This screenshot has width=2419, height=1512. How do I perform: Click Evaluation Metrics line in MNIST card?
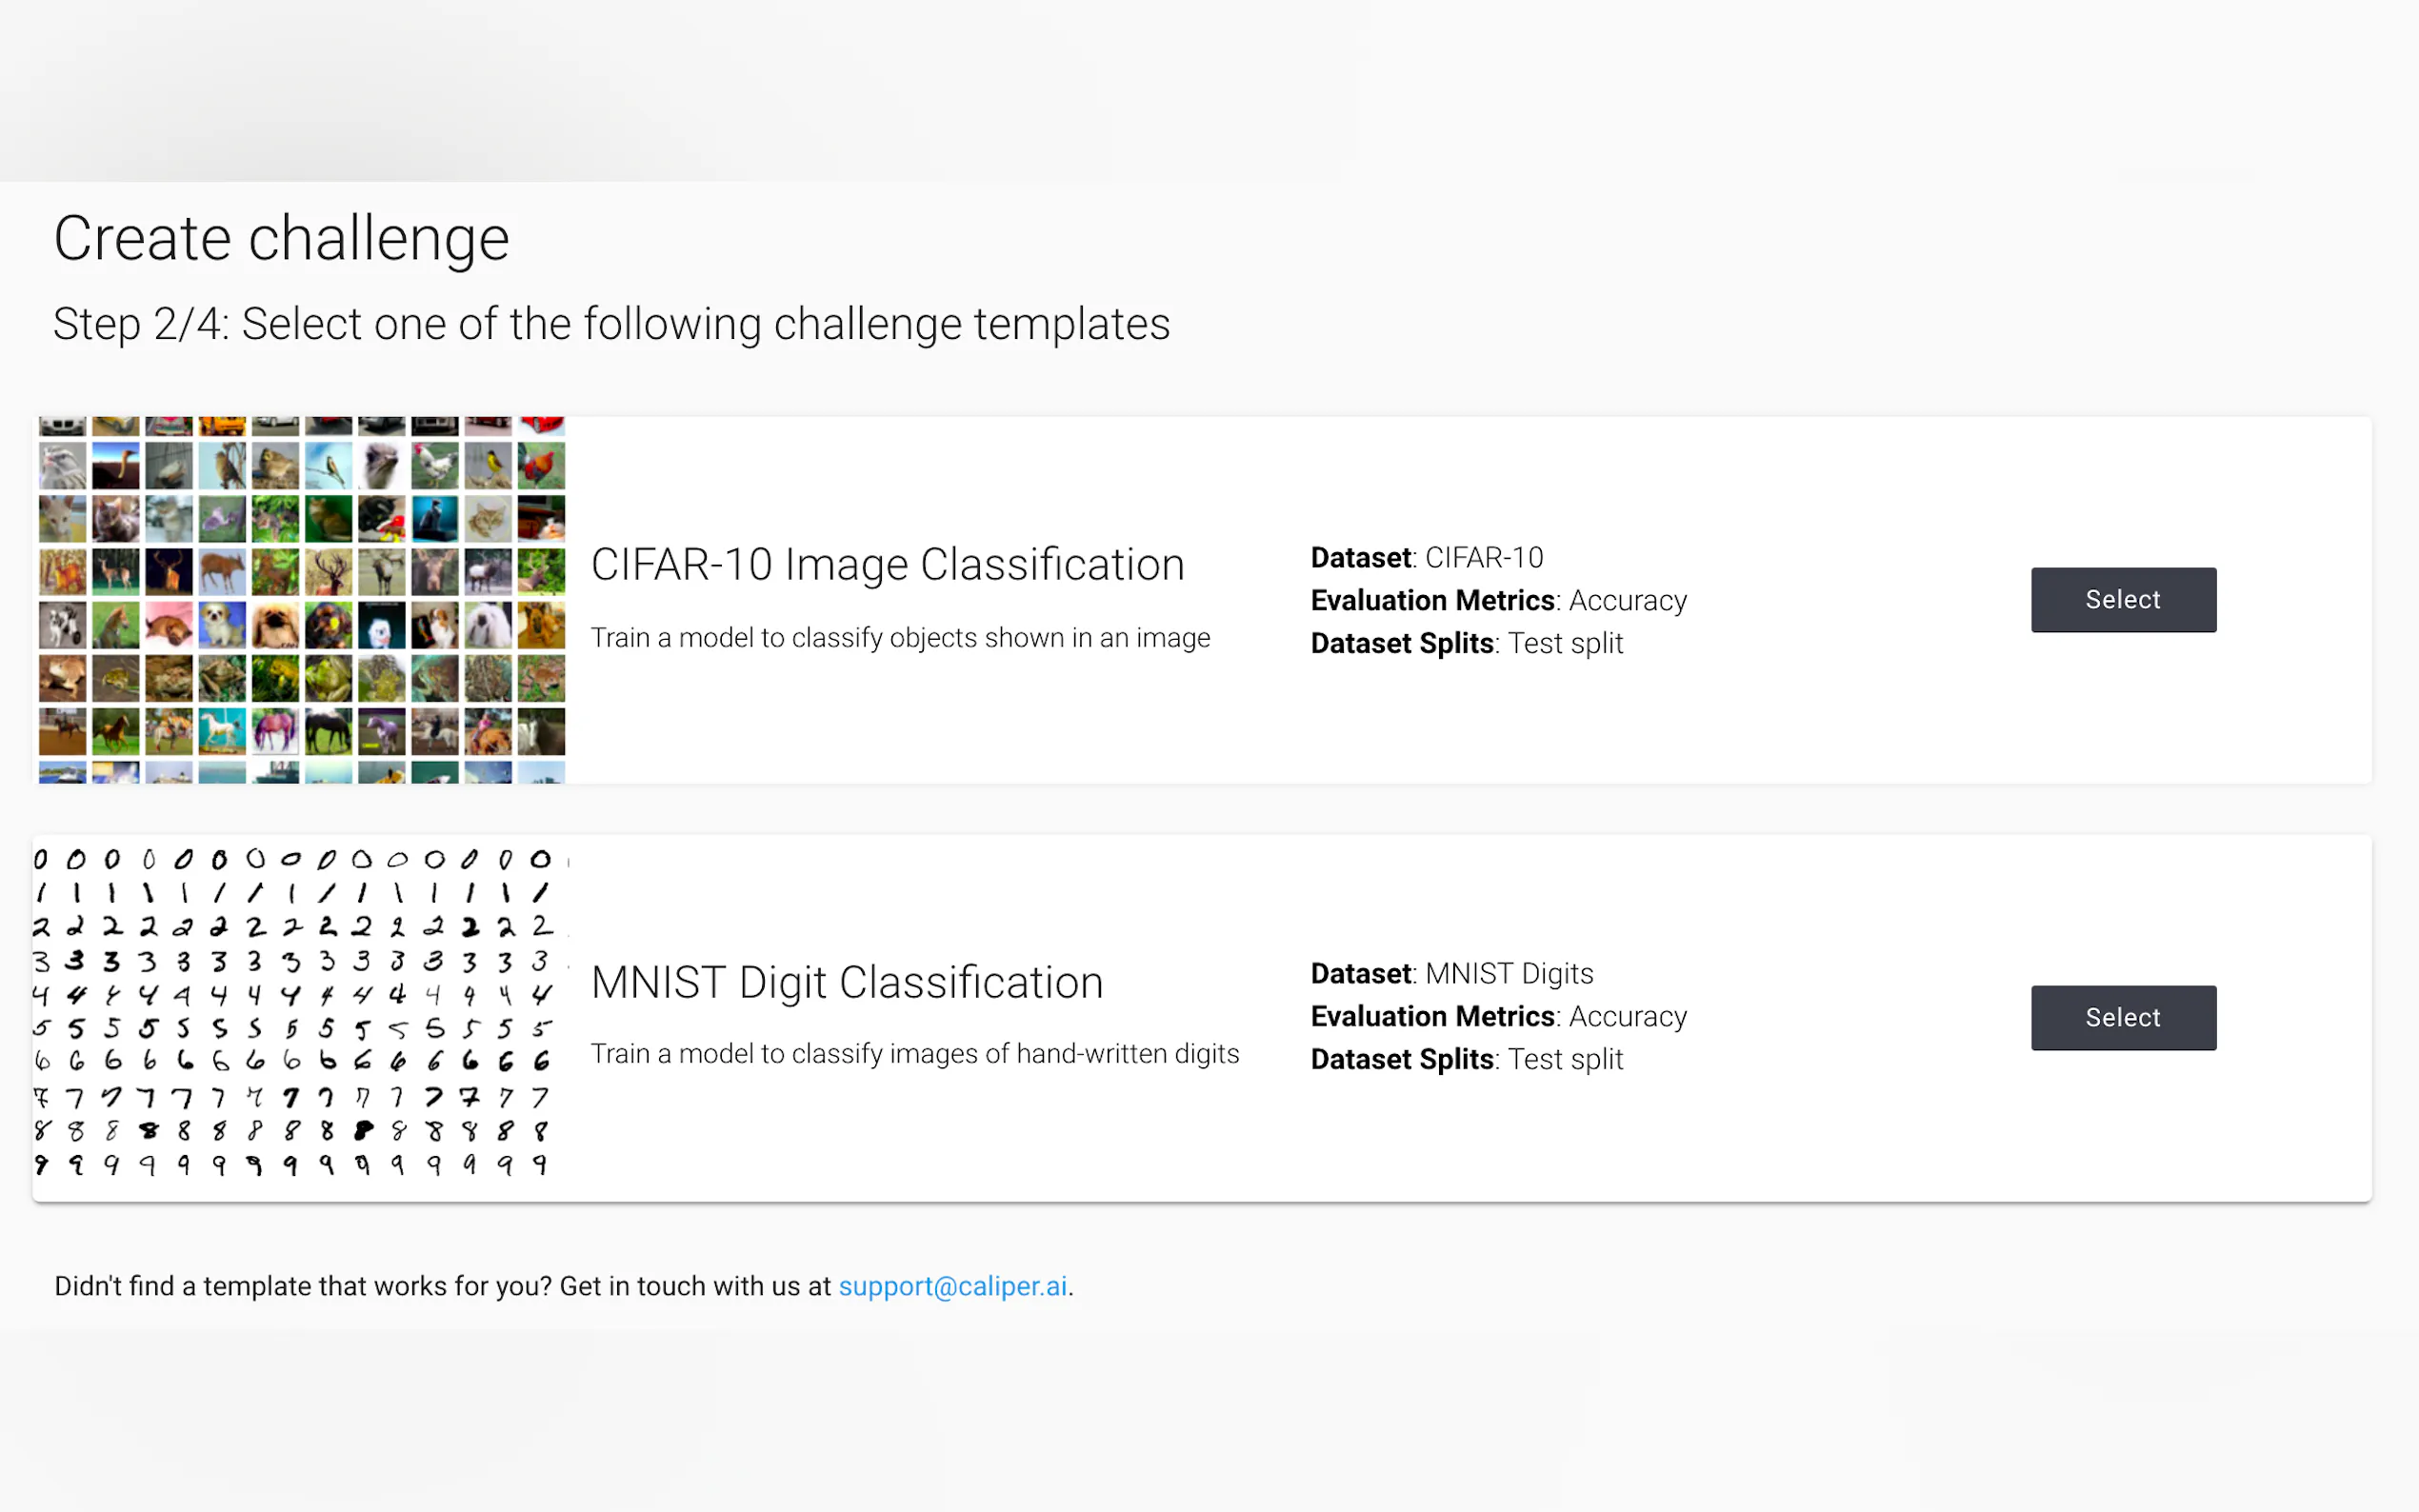[1498, 1017]
